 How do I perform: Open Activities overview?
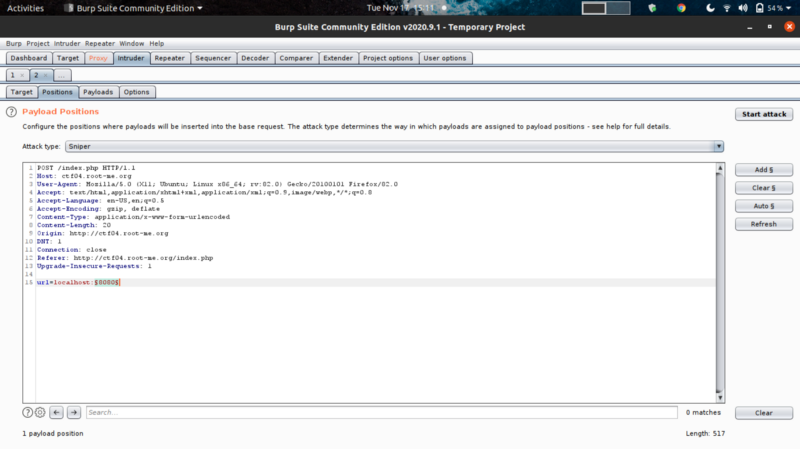[26, 8]
